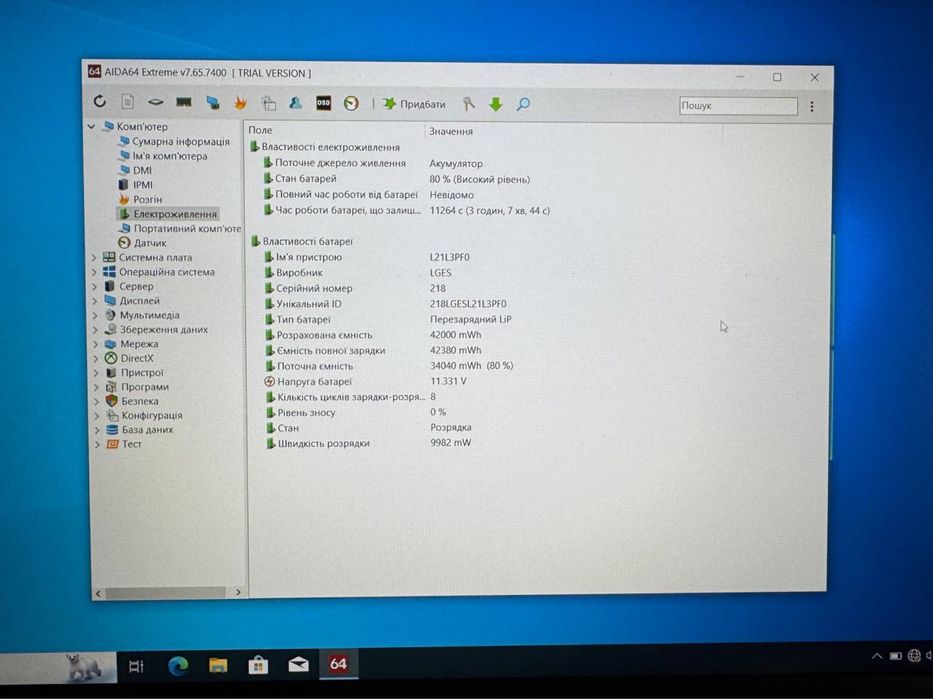Expand the Збереження даних node

pyautogui.click(x=95, y=330)
